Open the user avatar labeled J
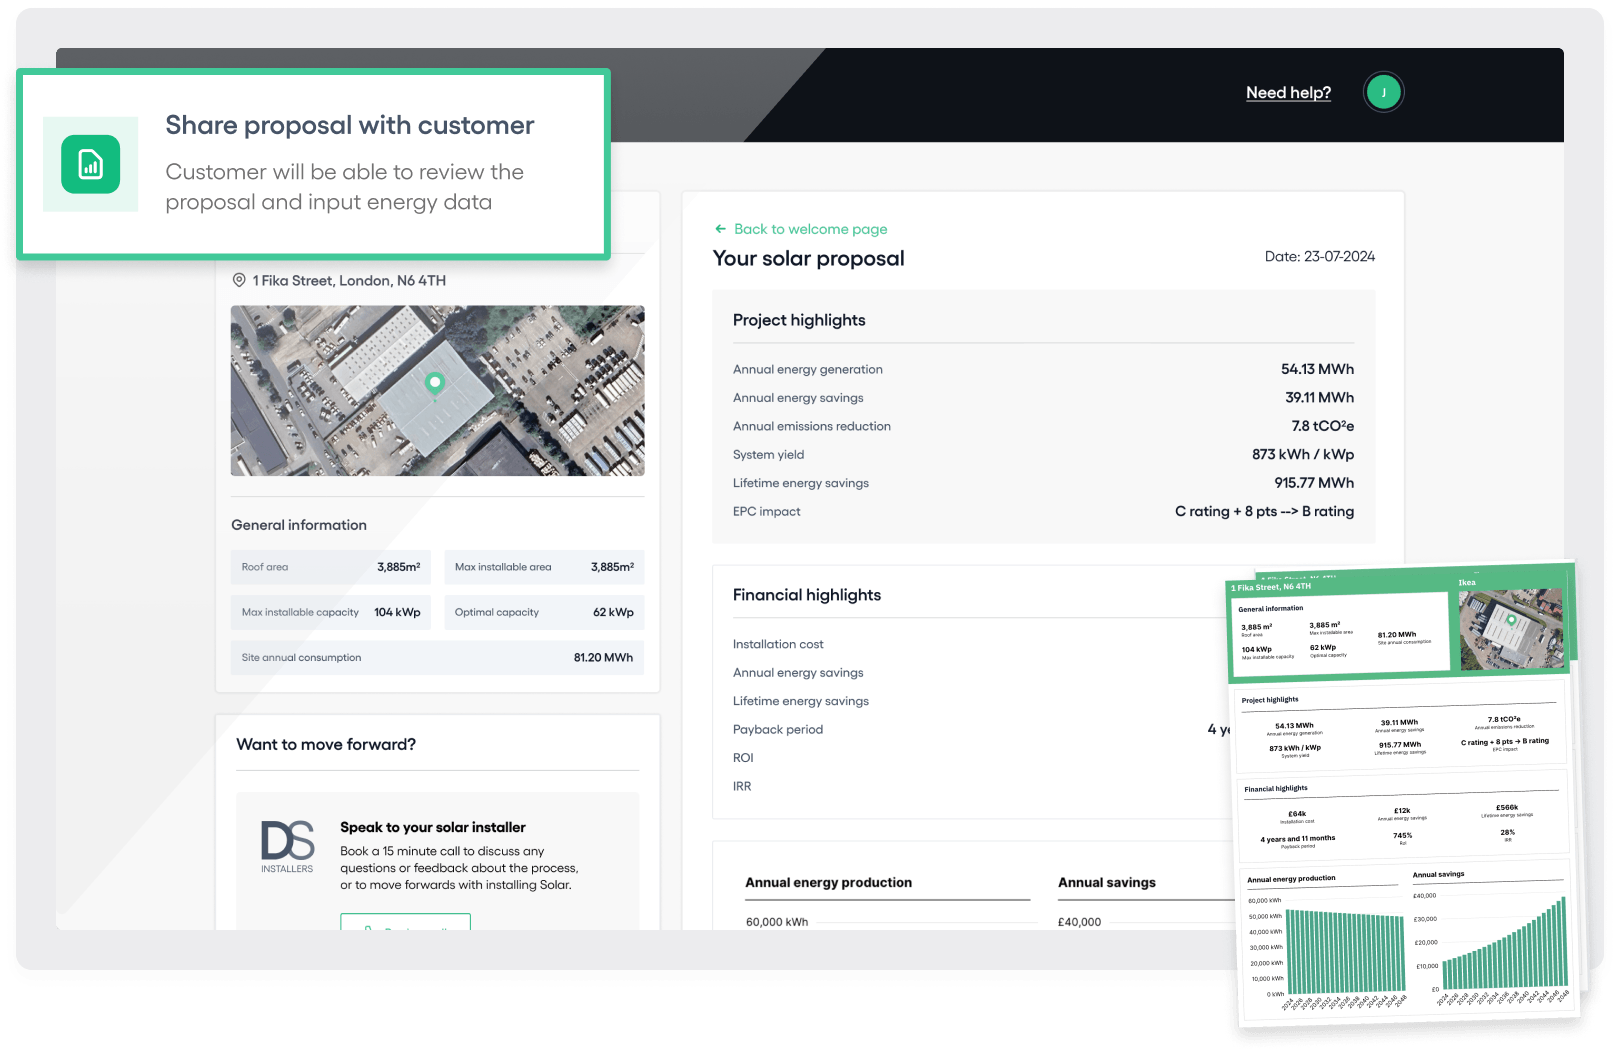Viewport: 1620px width, 1058px height. click(1383, 93)
